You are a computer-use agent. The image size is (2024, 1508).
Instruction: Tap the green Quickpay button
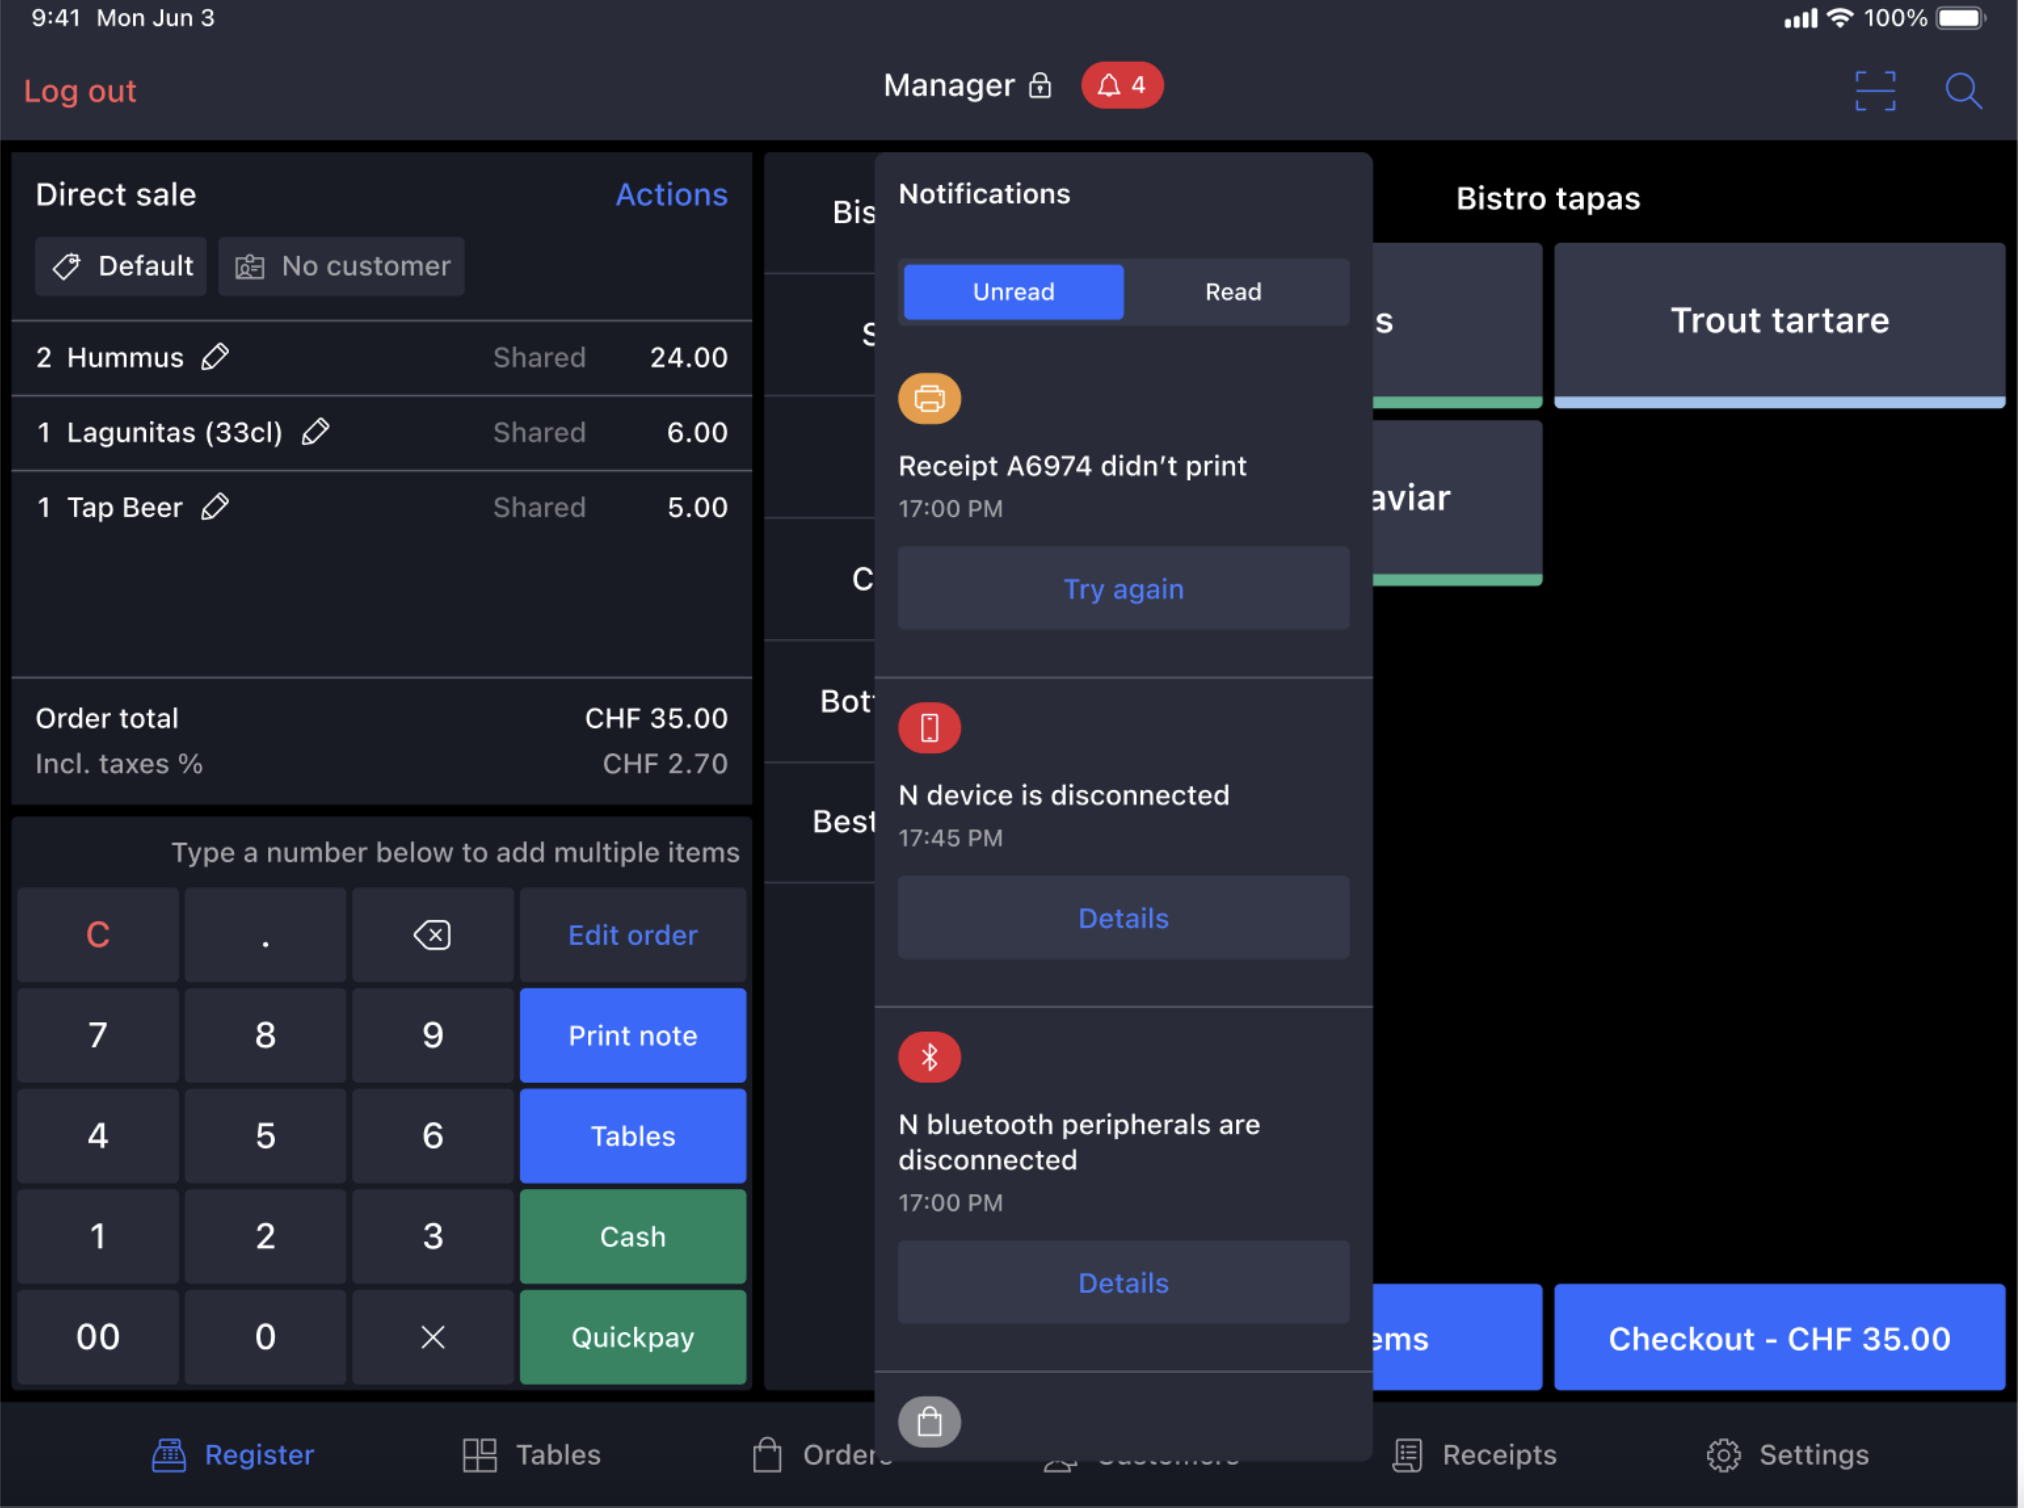point(632,1337)
